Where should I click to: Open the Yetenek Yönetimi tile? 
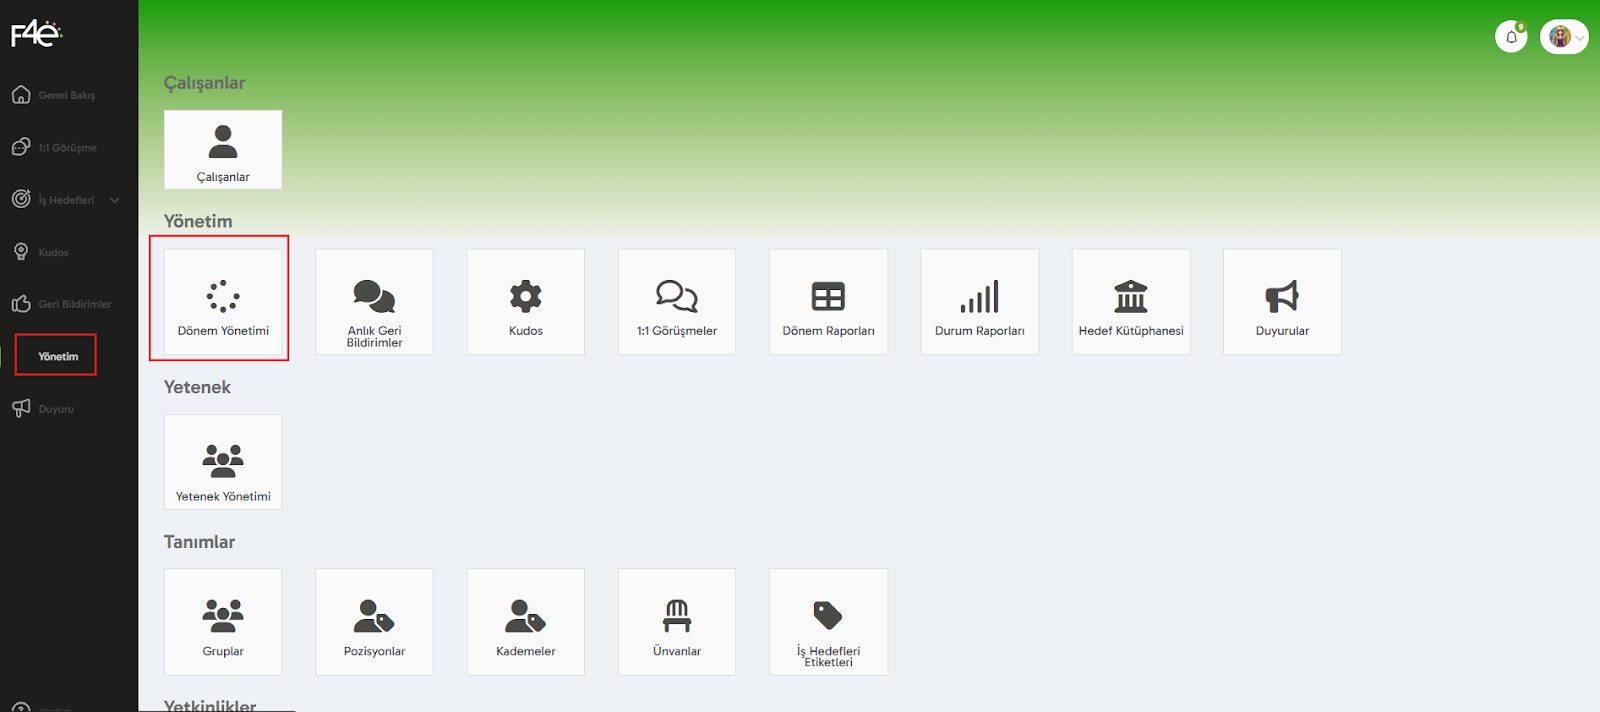(223, 462)
